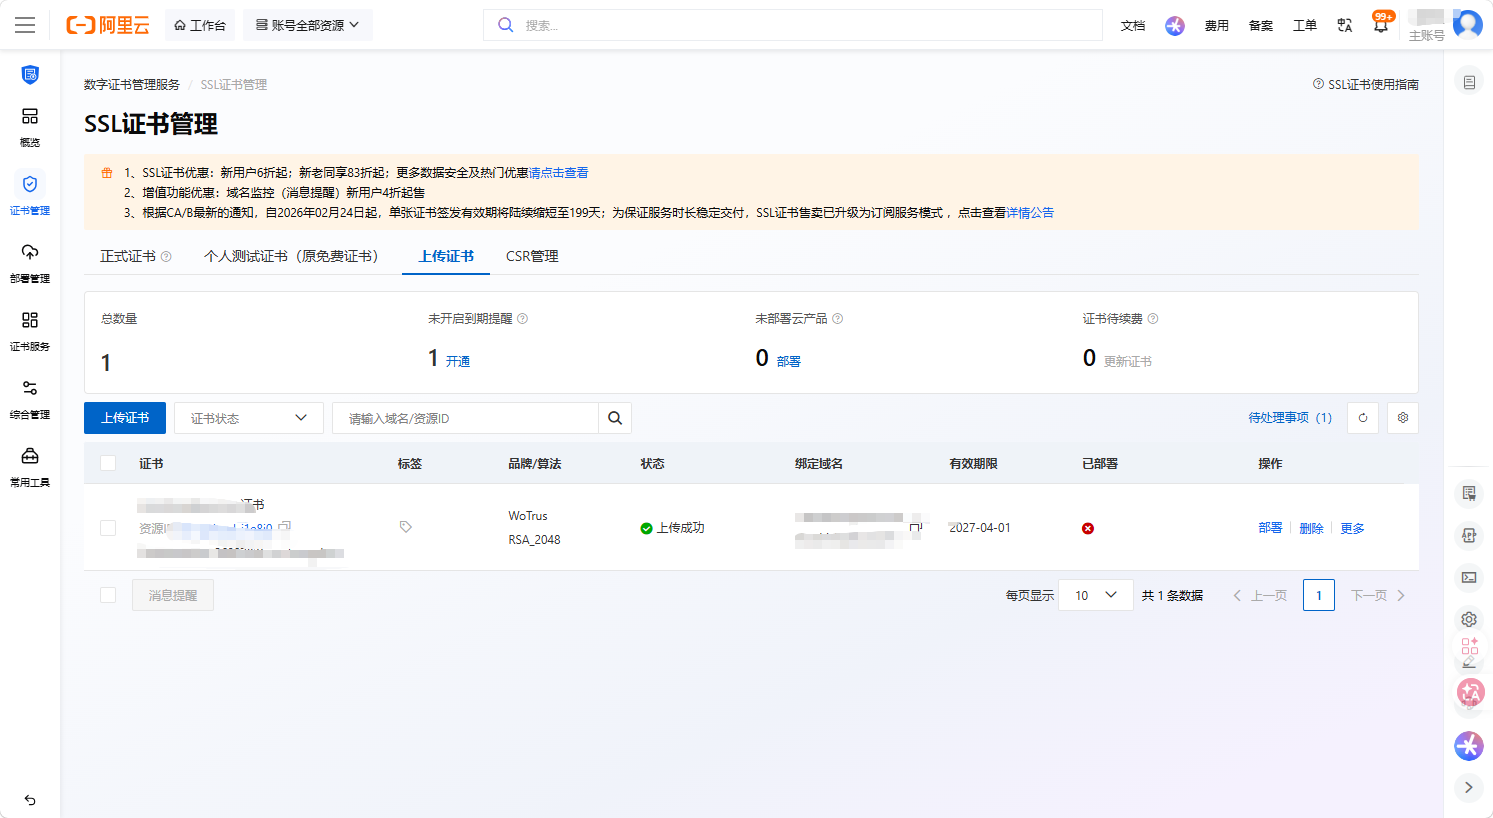The height and width of the screenshot is (818, 1493).
Task: Click 删除 to delete the certificate
Action: point(1311,528)
